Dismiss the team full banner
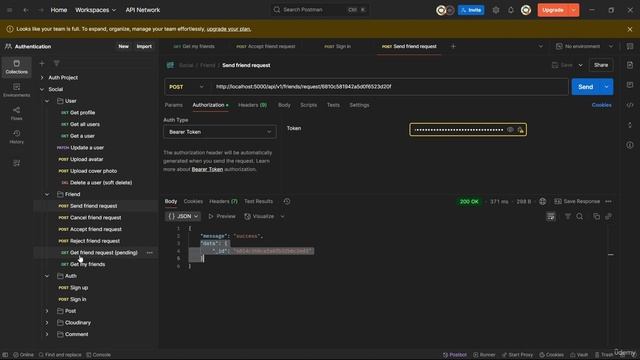 (630, 29)
